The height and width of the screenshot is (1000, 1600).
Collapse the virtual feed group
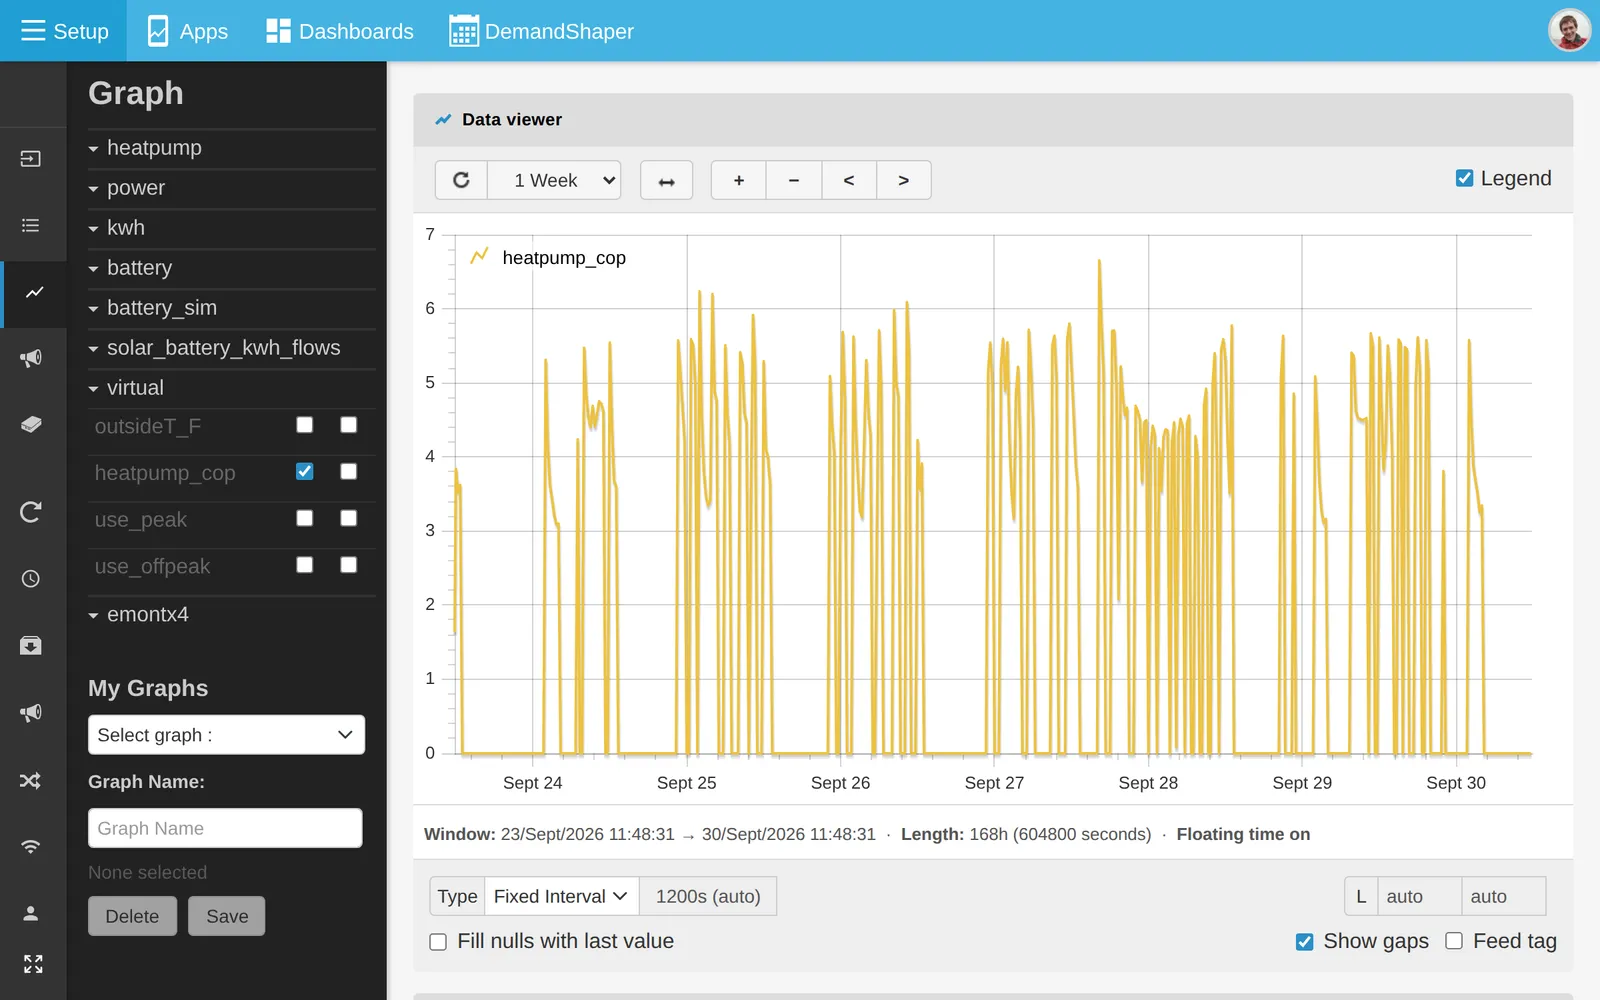click(232, 388)
